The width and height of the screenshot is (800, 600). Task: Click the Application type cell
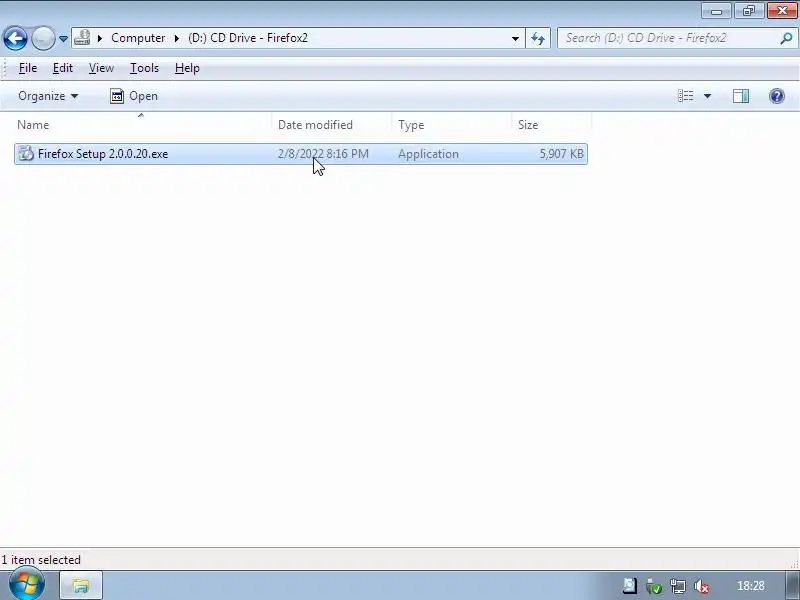click(428, 154)
